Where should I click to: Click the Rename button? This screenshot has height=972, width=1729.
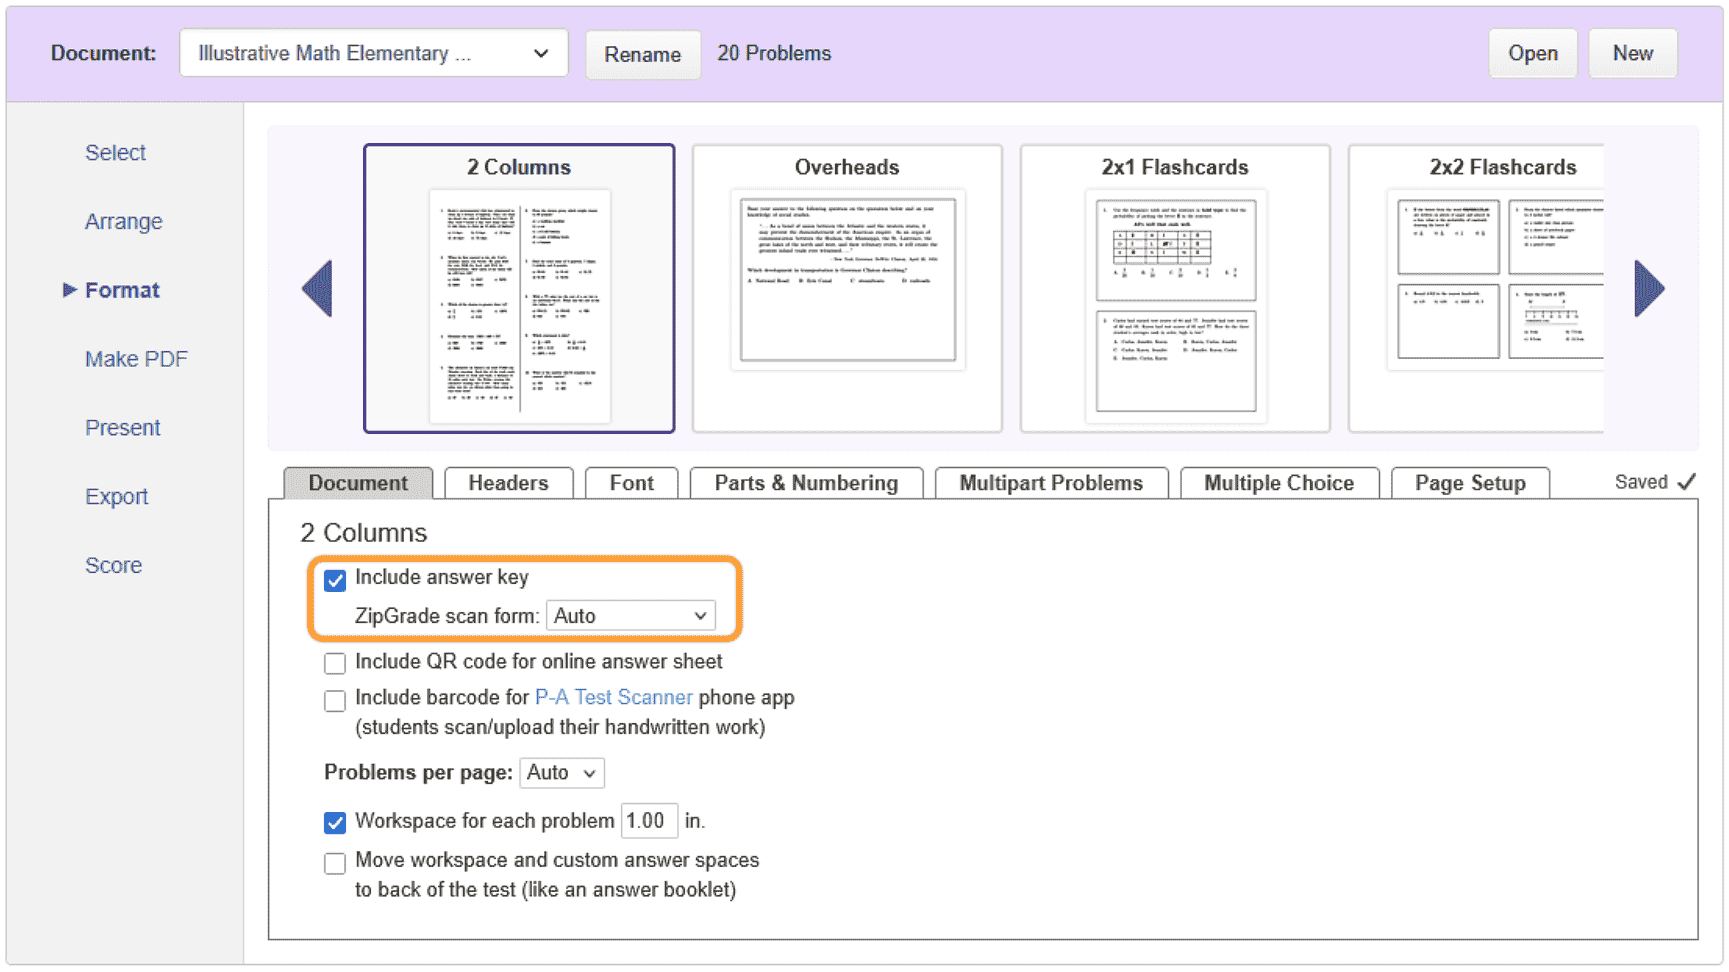(643, 54)
